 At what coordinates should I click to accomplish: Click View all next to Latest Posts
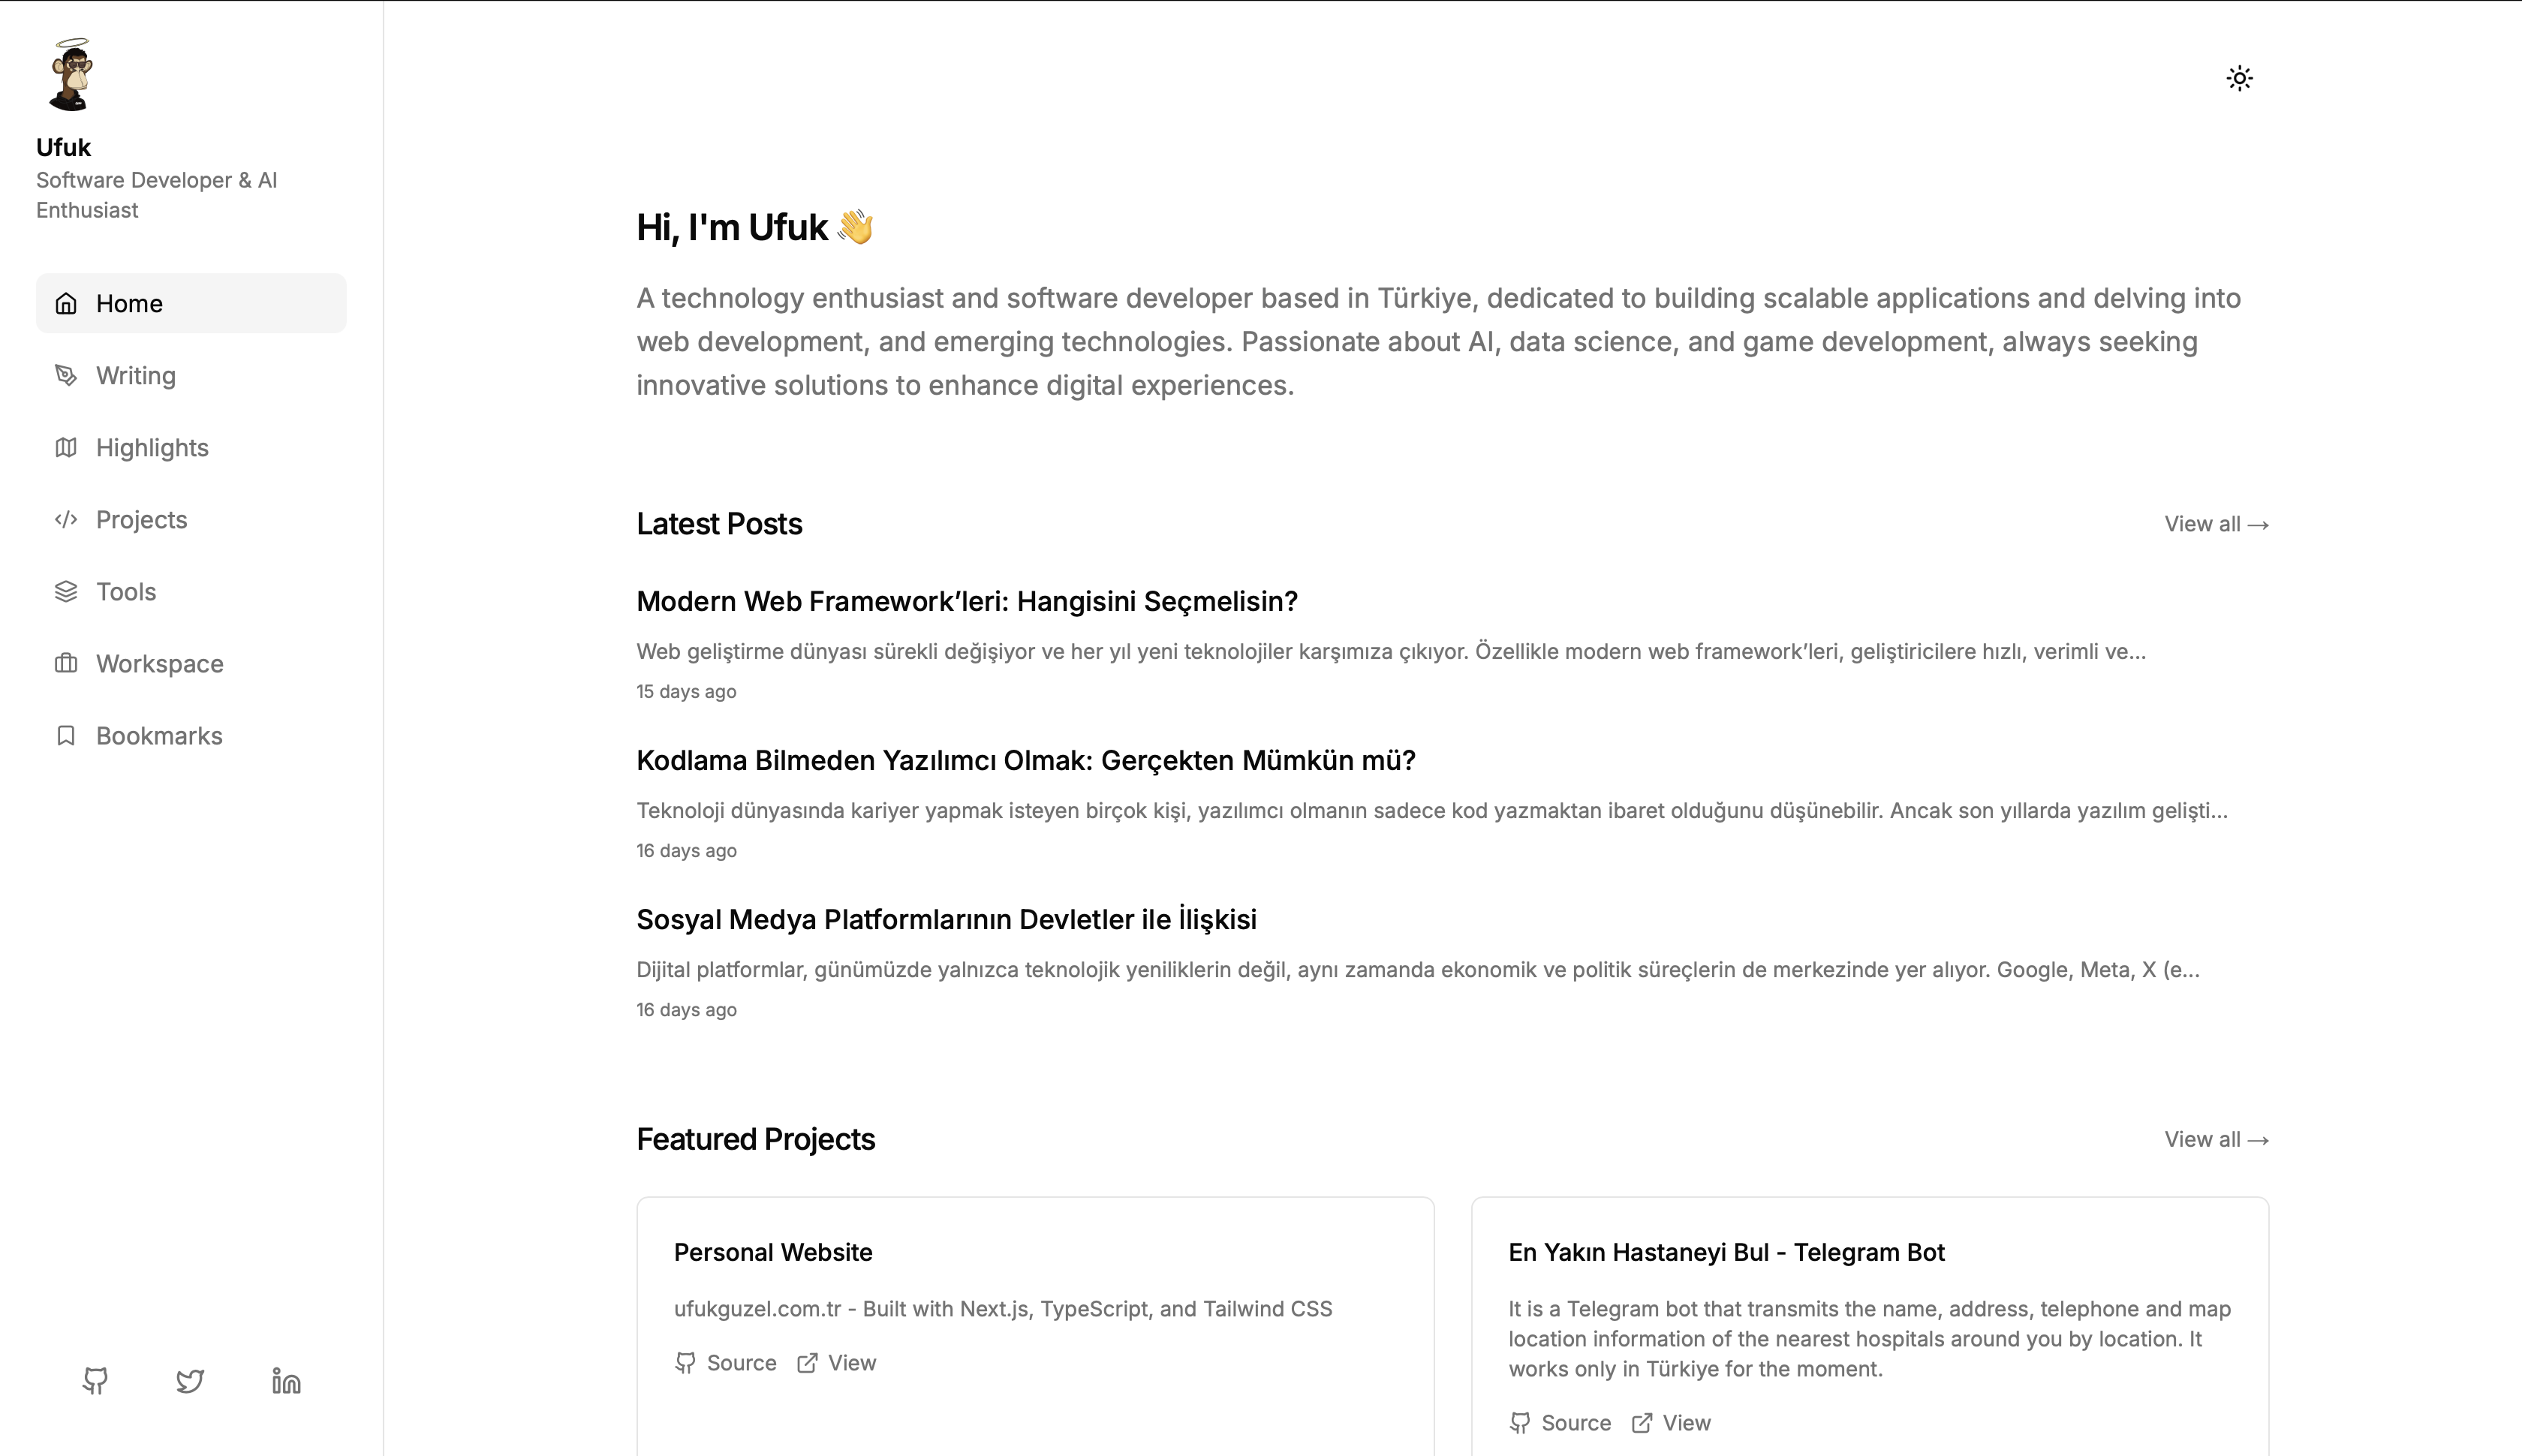tap(2216, 523)
